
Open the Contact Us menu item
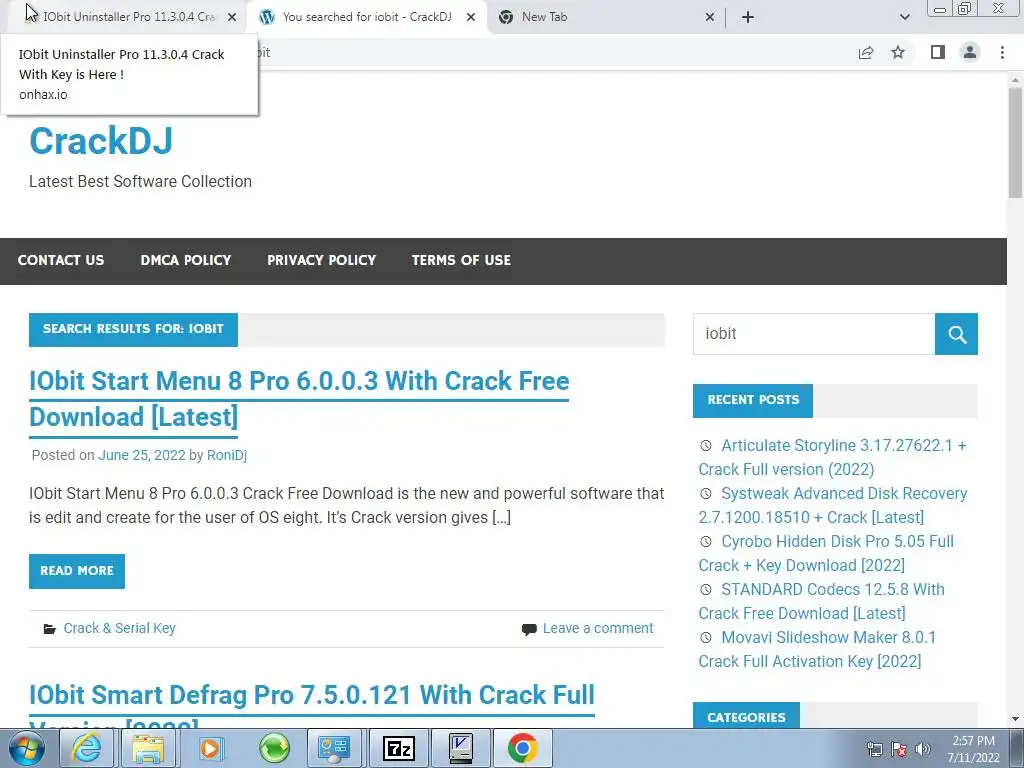click(x=61, y=261)
